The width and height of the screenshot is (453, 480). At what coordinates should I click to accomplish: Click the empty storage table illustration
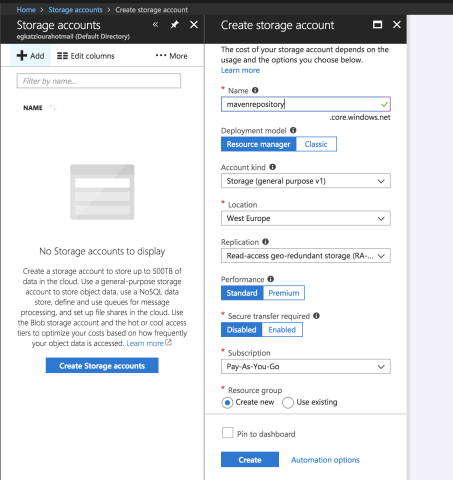102,192
